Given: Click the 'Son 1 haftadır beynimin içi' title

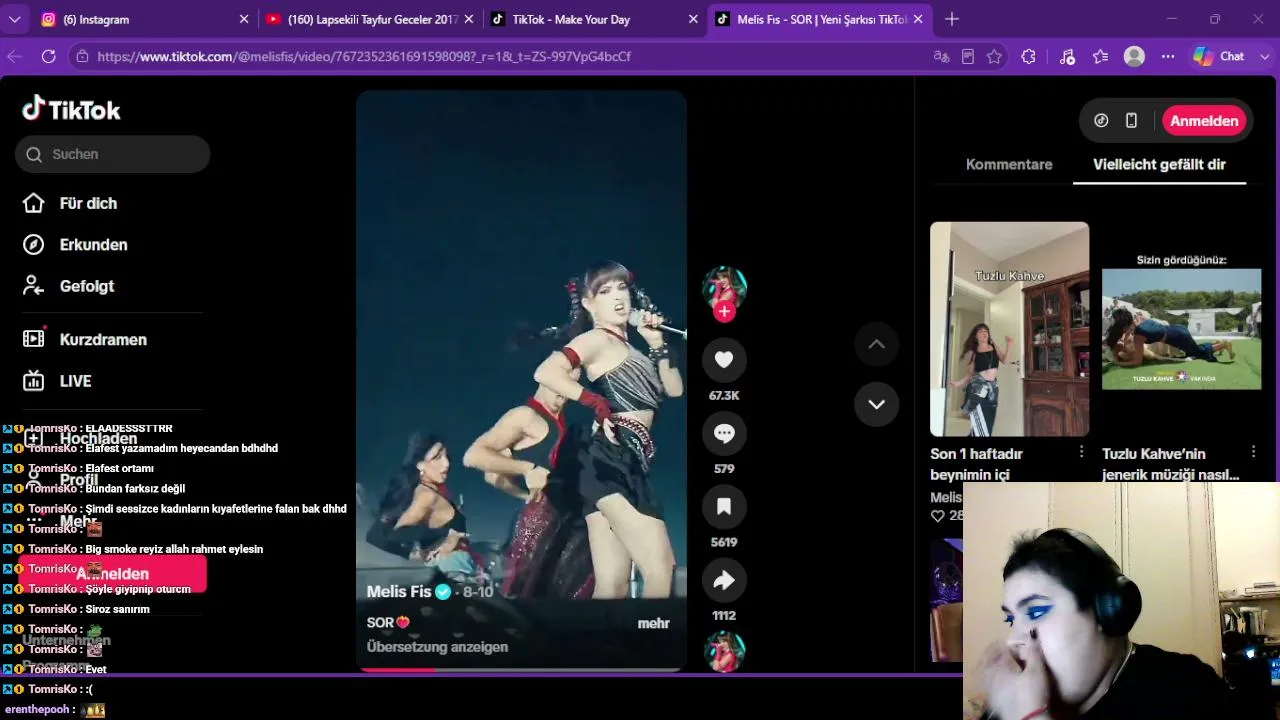Looking at the screenshot, I should 976,464.
